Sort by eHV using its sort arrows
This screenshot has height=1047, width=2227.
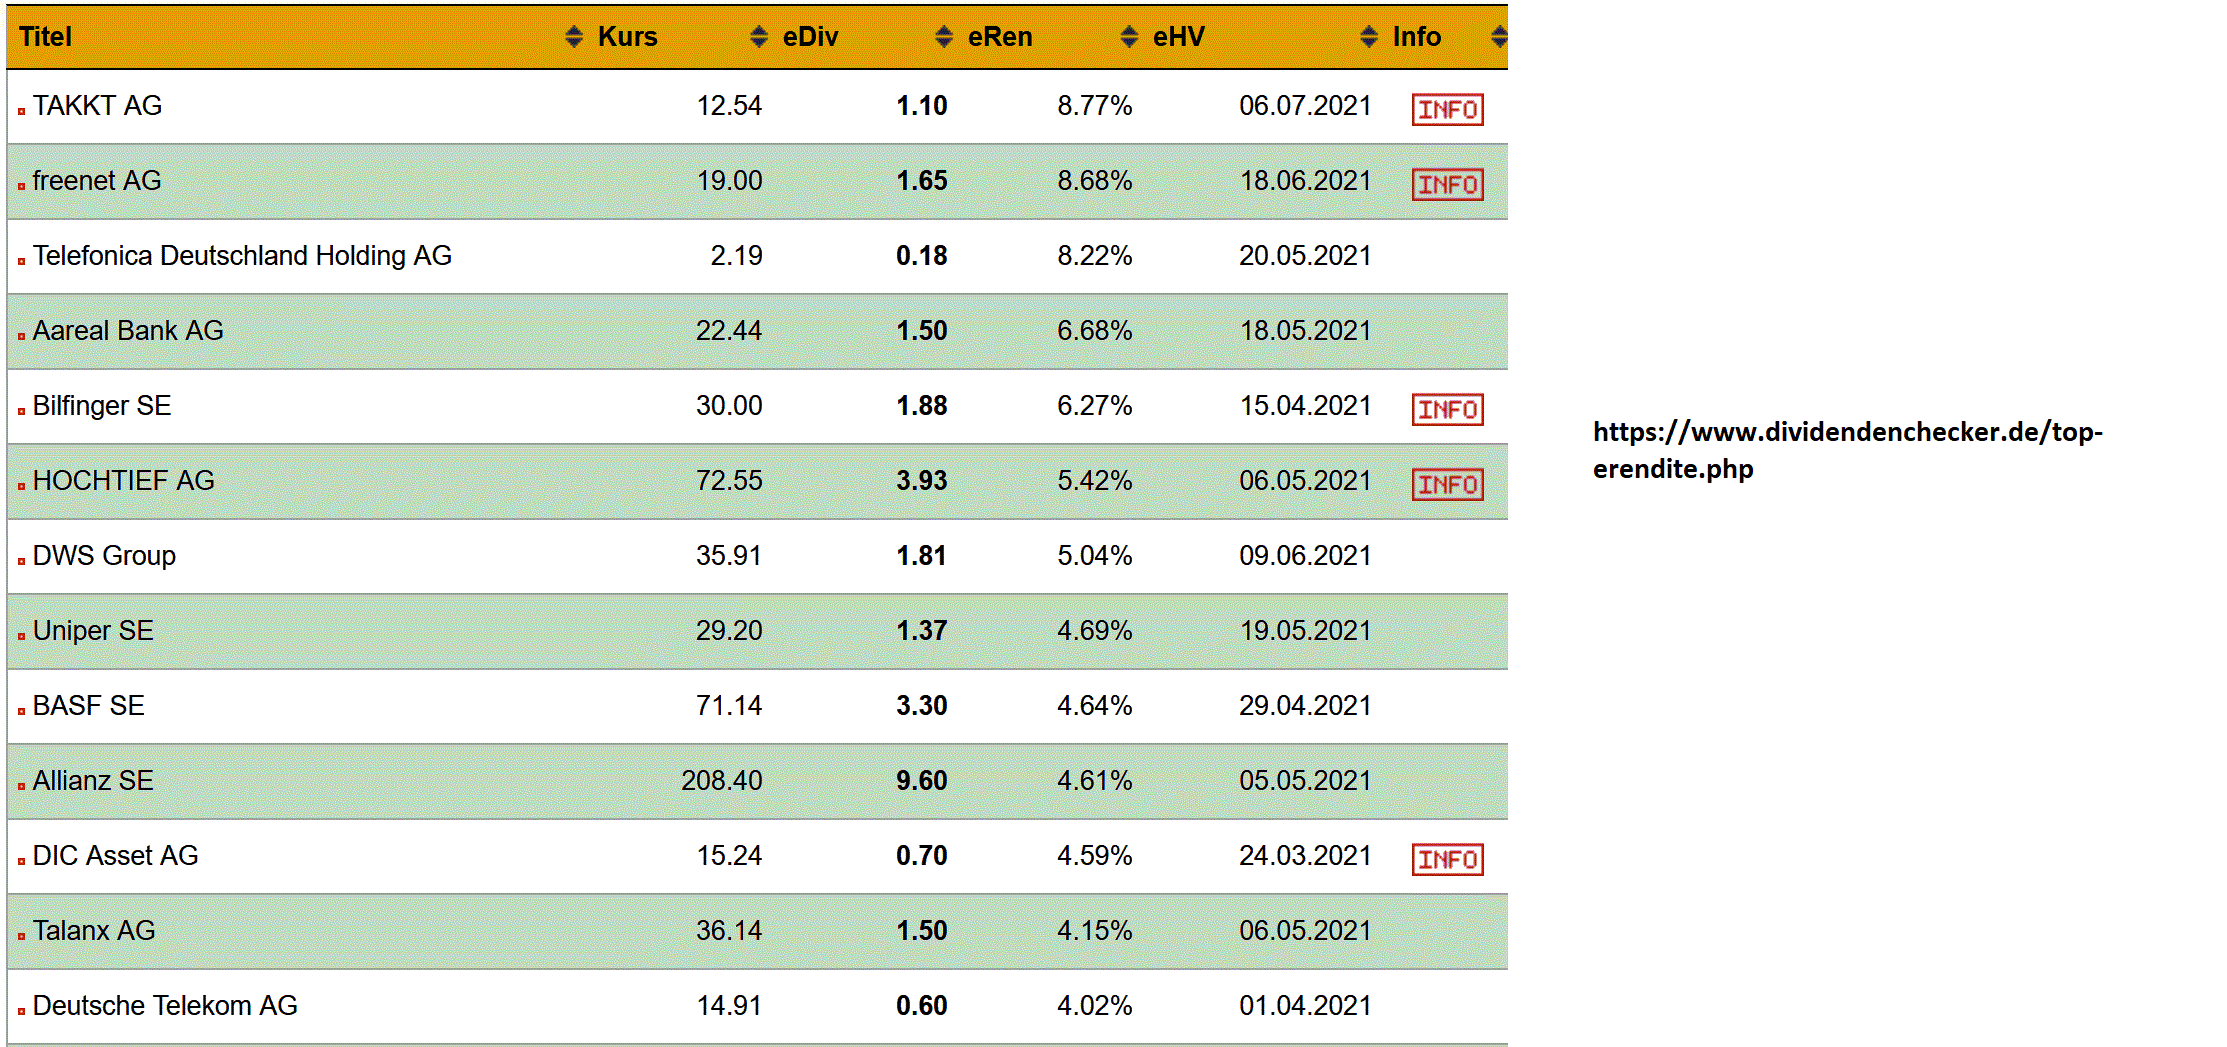1369,37
